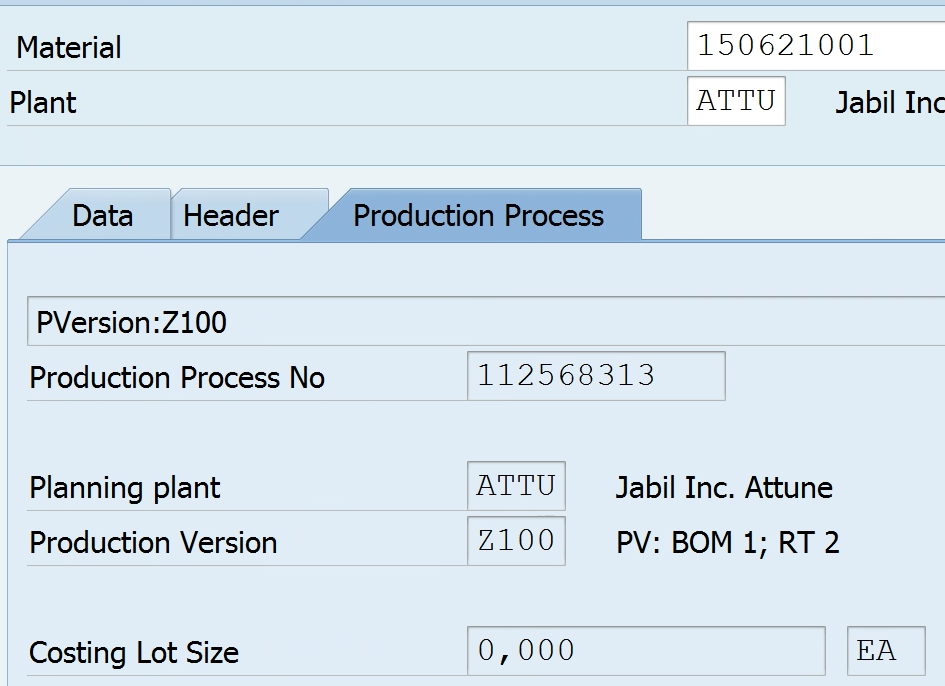Screen dimensions: 945x686
Task: Click the PVersion:Z100 header bar
Action: pyautogui.click(x=485, y=322)
